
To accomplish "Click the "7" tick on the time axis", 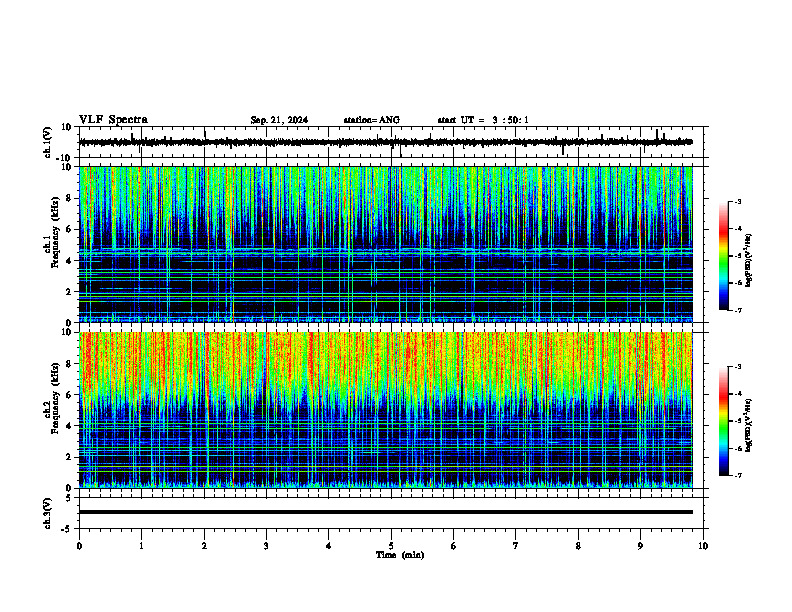I will 516,546.
